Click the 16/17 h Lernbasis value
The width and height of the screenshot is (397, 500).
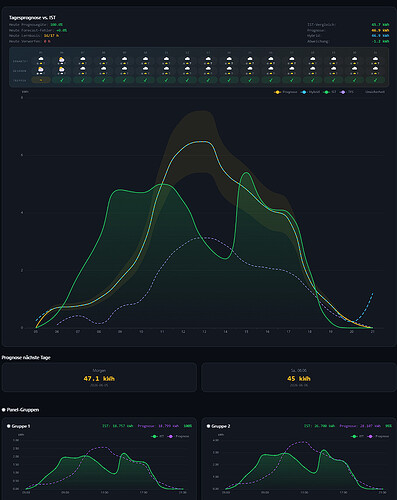click(51, 36)
